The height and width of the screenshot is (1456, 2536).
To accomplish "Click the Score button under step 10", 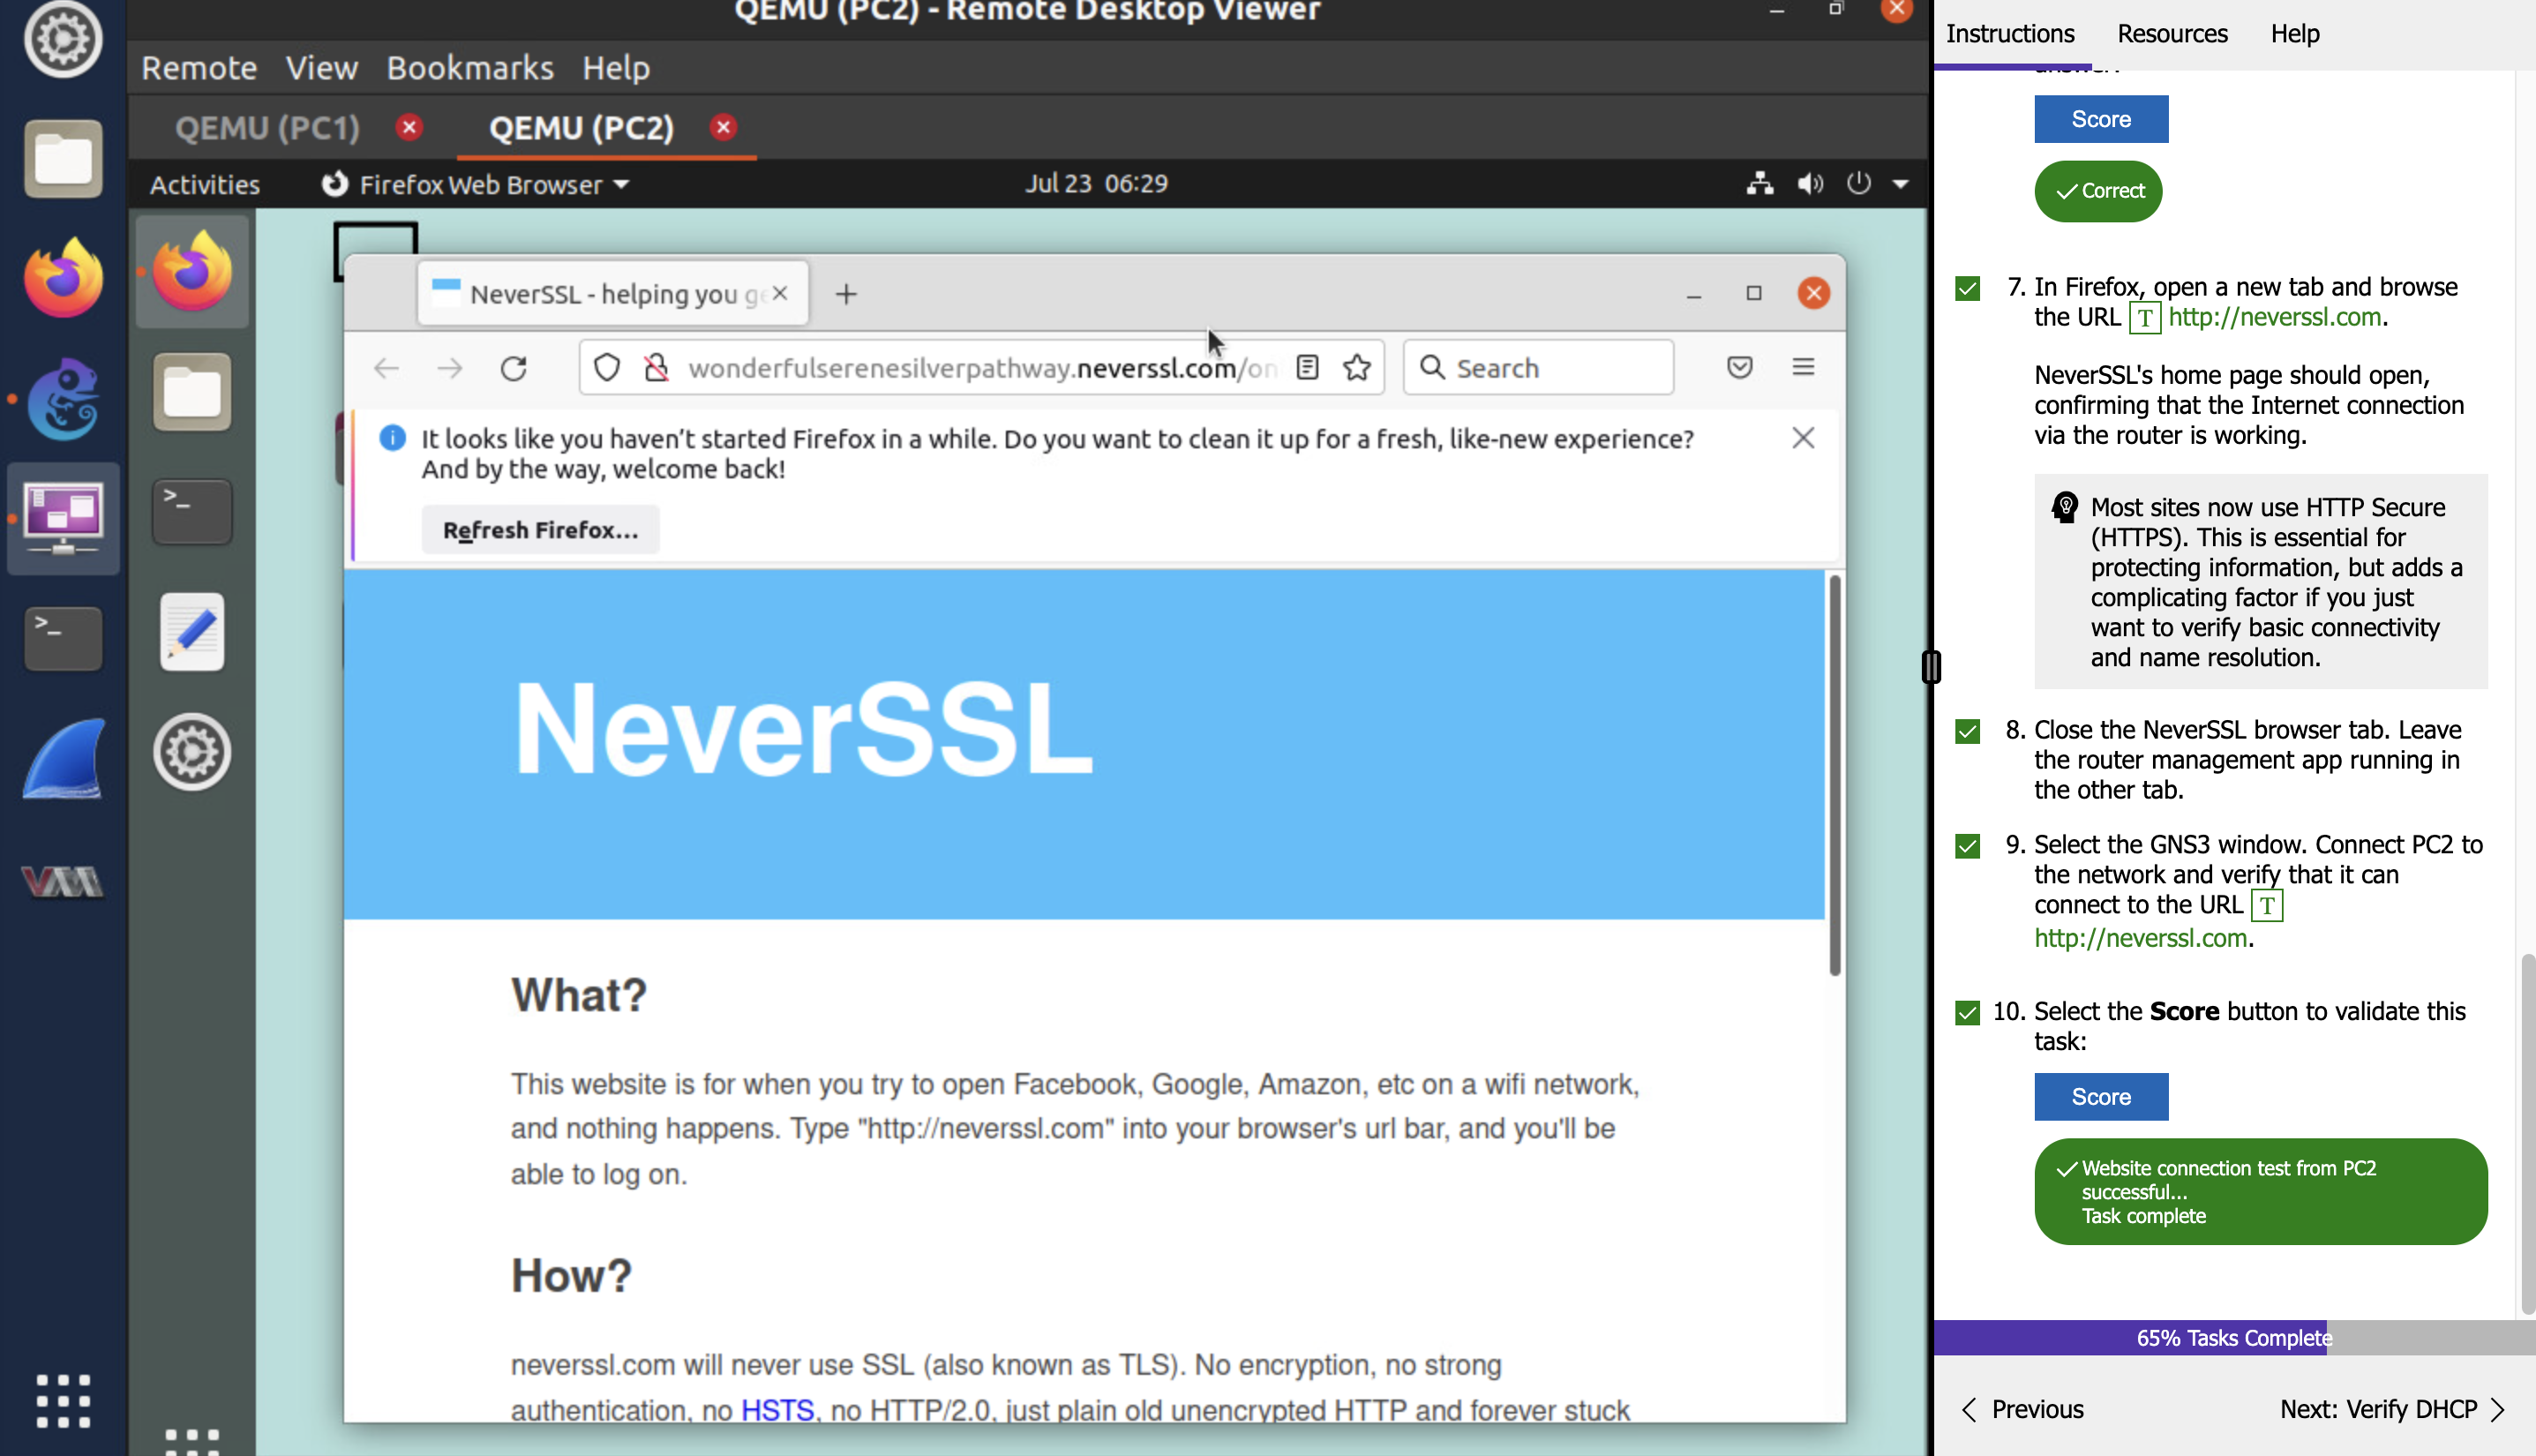I will click(x=2101, y=1097).
